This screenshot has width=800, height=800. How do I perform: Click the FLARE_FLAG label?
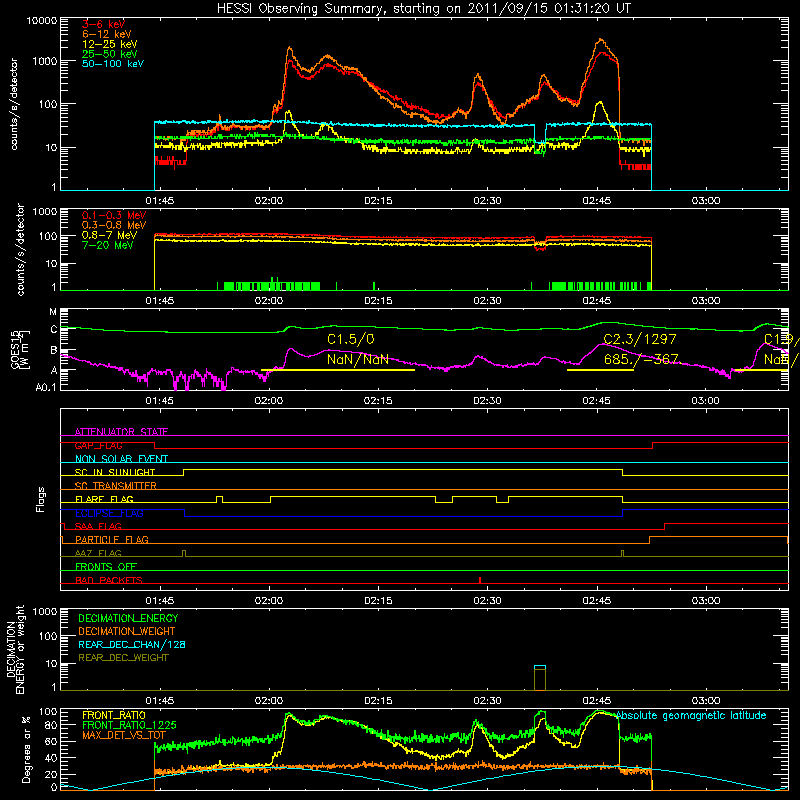point(104,499)
